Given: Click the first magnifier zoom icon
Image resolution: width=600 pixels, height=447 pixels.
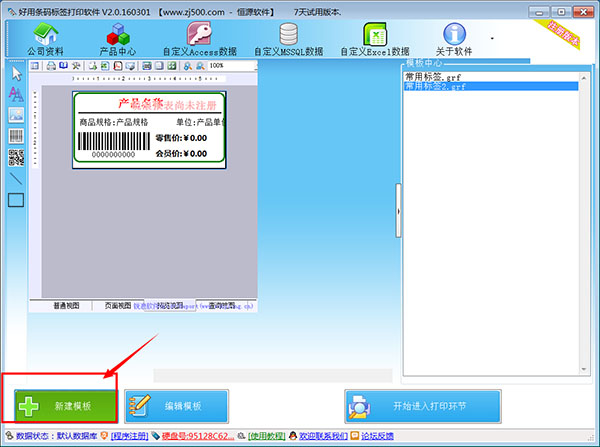Looking at the screenshot, I should point(188,66).
